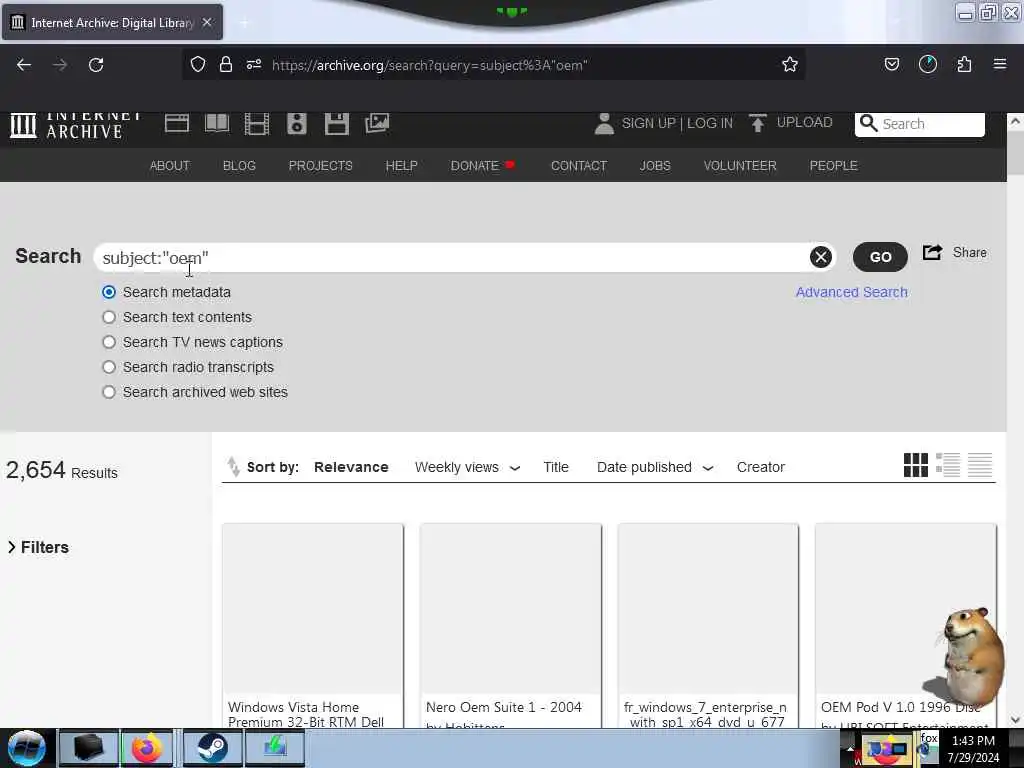Bookmark this page with star icon
This screenshot has height=768, width=1024.
[x=790, y=64]
